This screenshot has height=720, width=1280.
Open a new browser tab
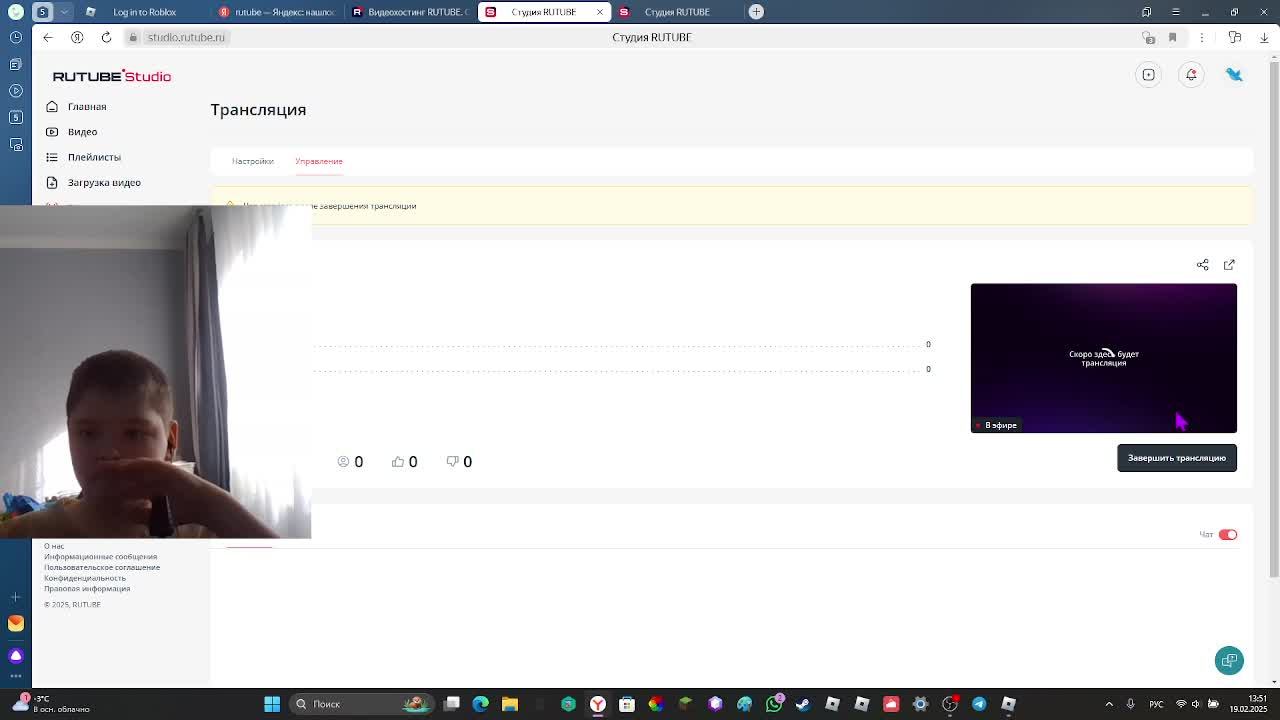click(x=756, y=12)
